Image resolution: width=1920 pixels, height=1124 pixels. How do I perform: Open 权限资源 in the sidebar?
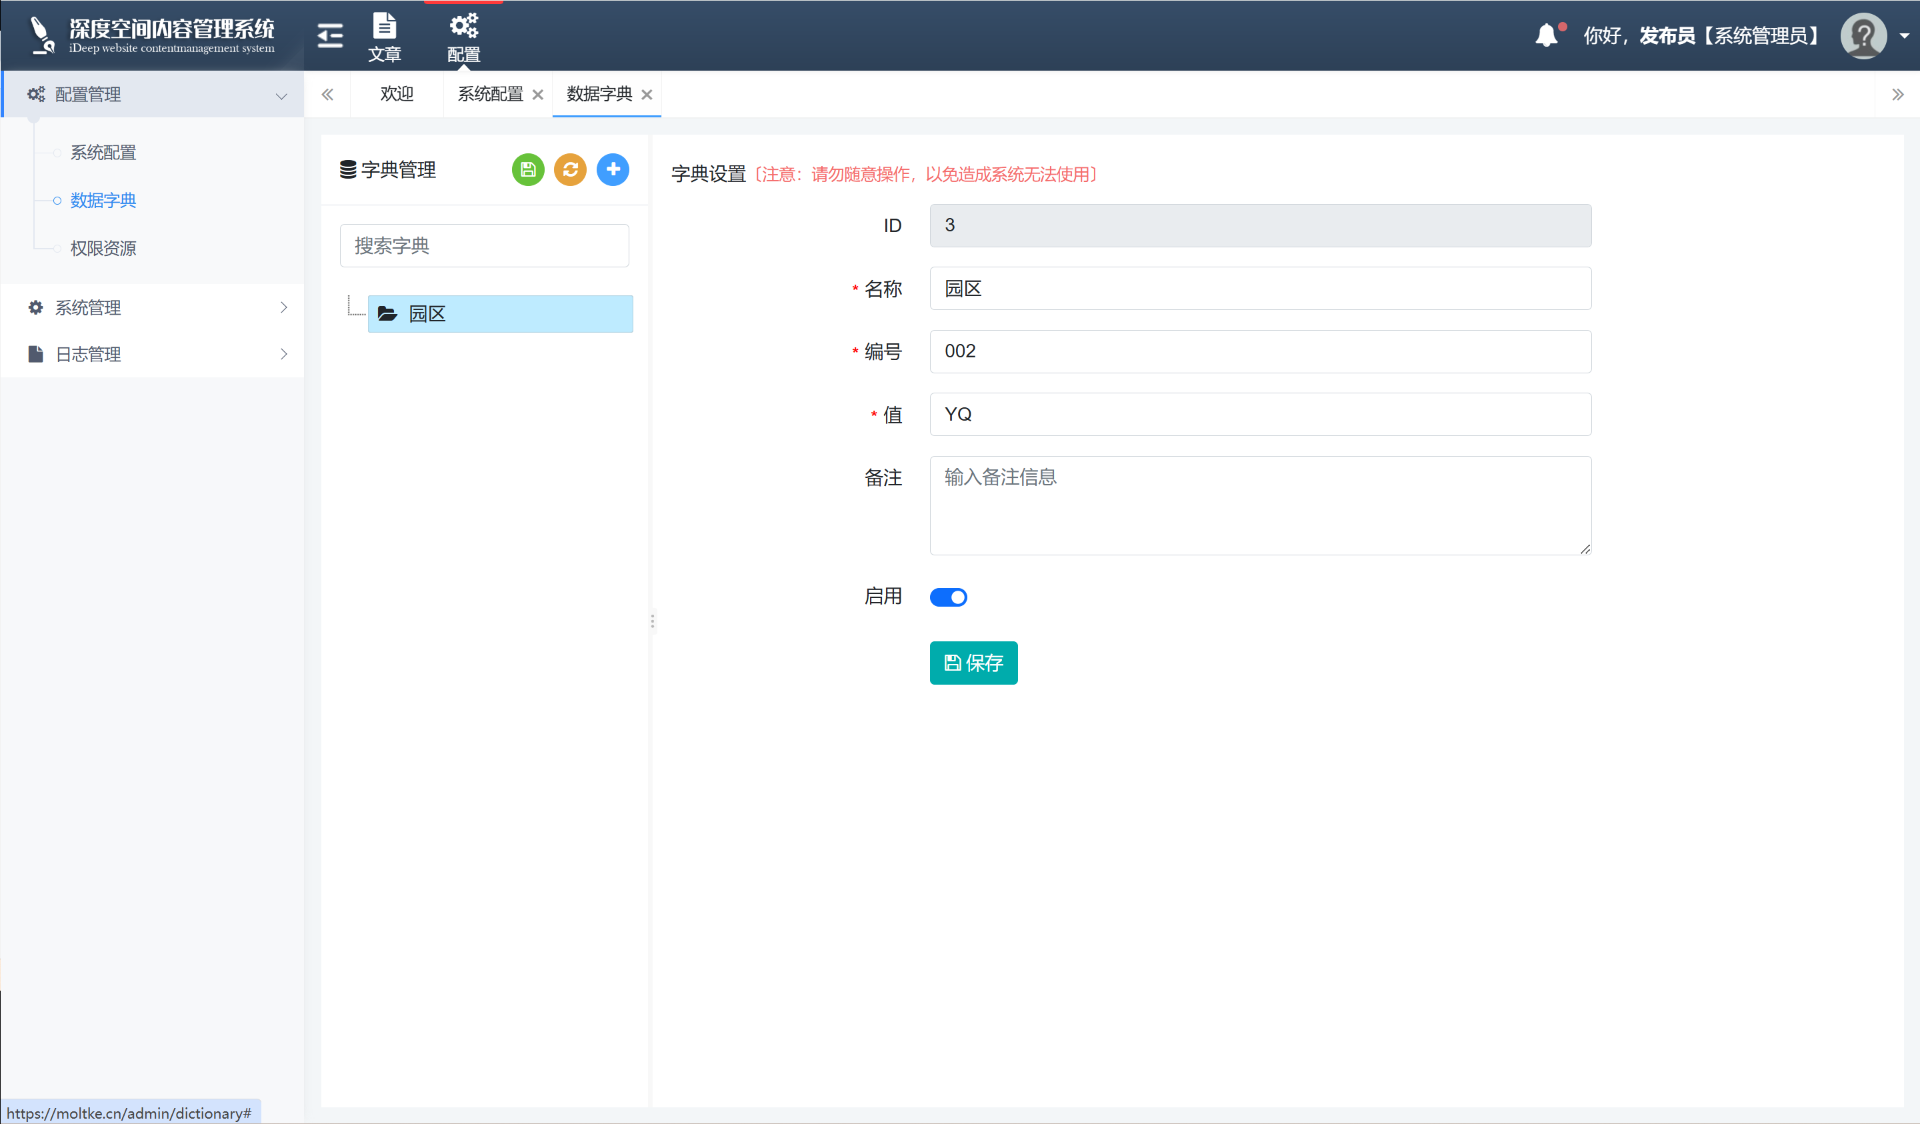103,248
